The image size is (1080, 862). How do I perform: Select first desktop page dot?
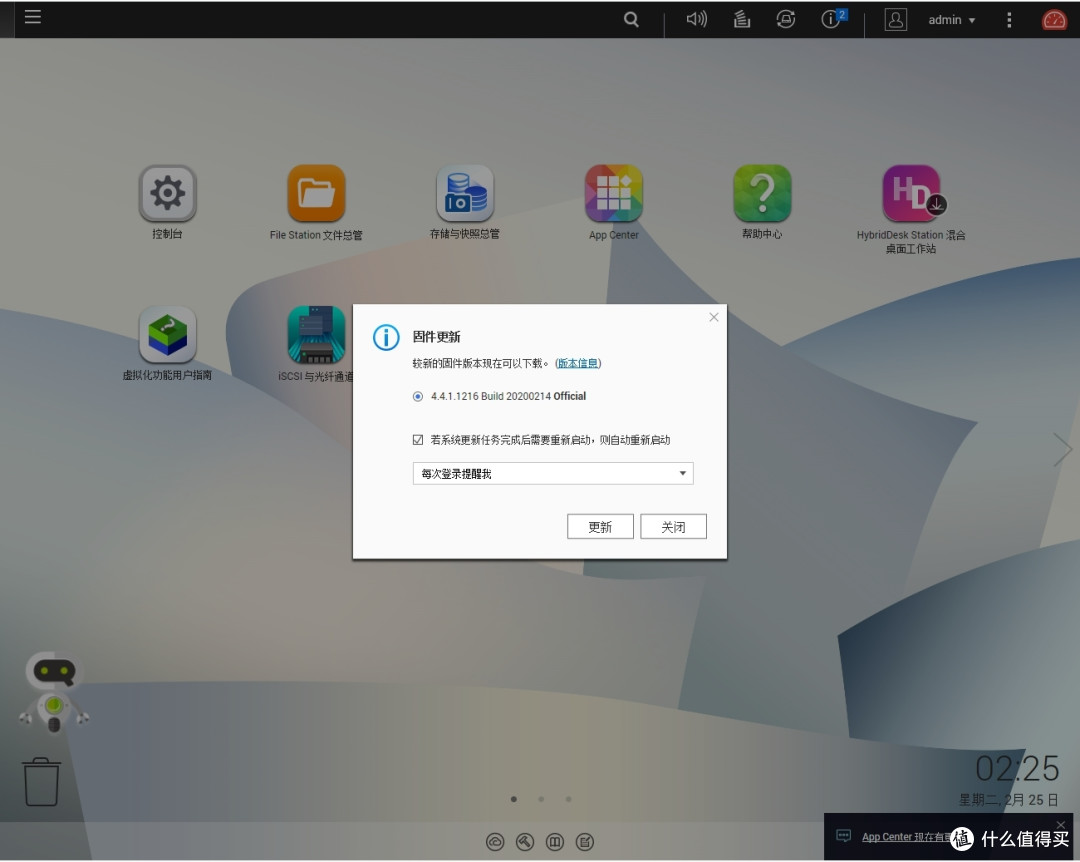click(x=514, y=799)
